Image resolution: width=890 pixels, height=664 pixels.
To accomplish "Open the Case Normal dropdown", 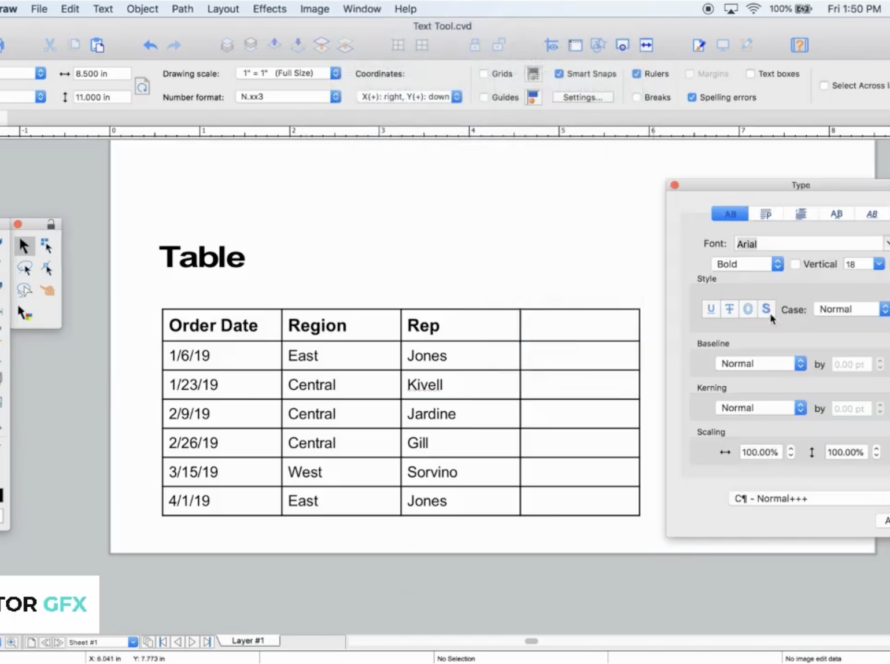I will pyautogui.click(x=851, y=309).
